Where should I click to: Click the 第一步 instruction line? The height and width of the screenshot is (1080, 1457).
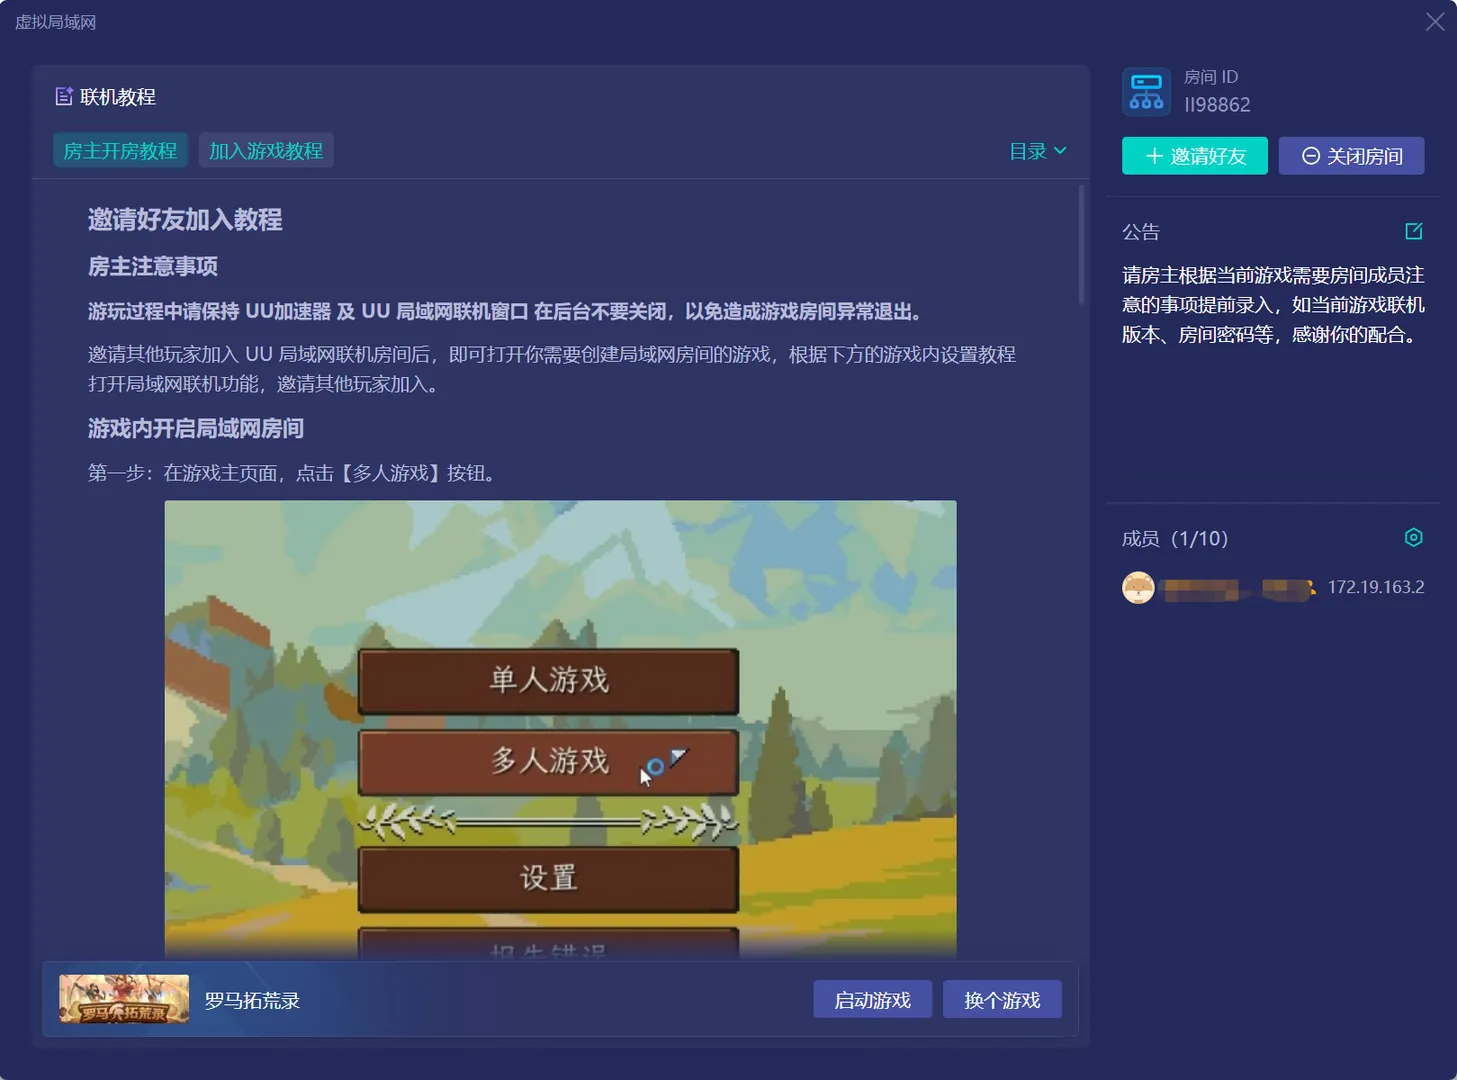pos(294,473)
